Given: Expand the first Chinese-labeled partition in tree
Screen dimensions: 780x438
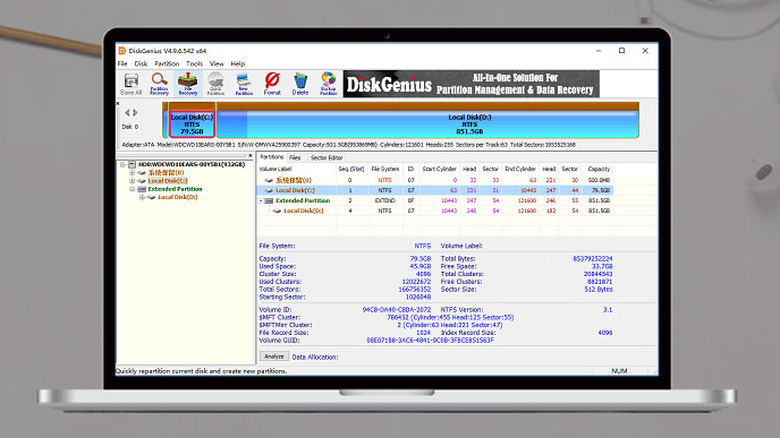Looking at the screenshot, I should tap(132, 173).
